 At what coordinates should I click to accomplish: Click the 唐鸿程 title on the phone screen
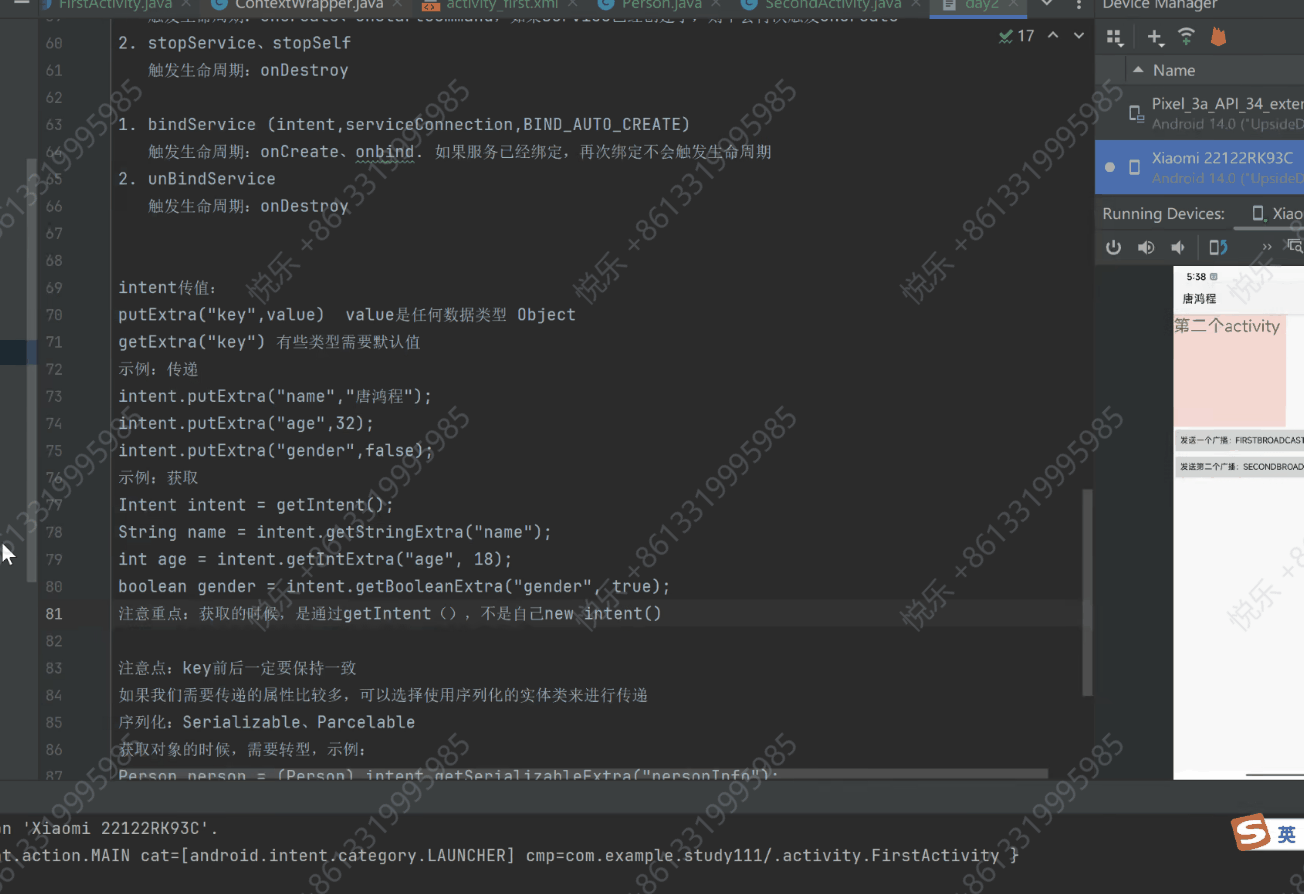(x=1199, y=298)
